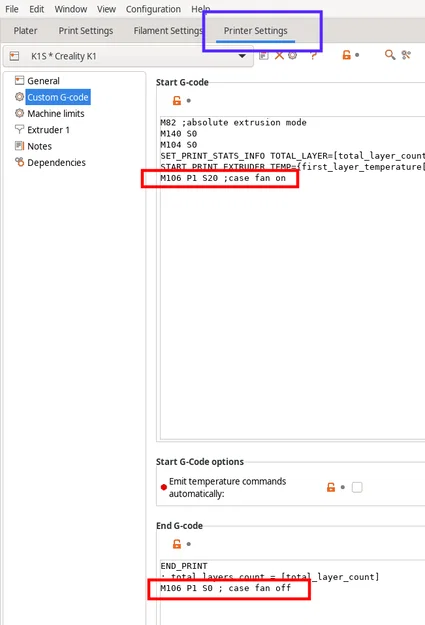
Task: Click the unlock icon for Emit temperature commands
Action: [331, 487]
